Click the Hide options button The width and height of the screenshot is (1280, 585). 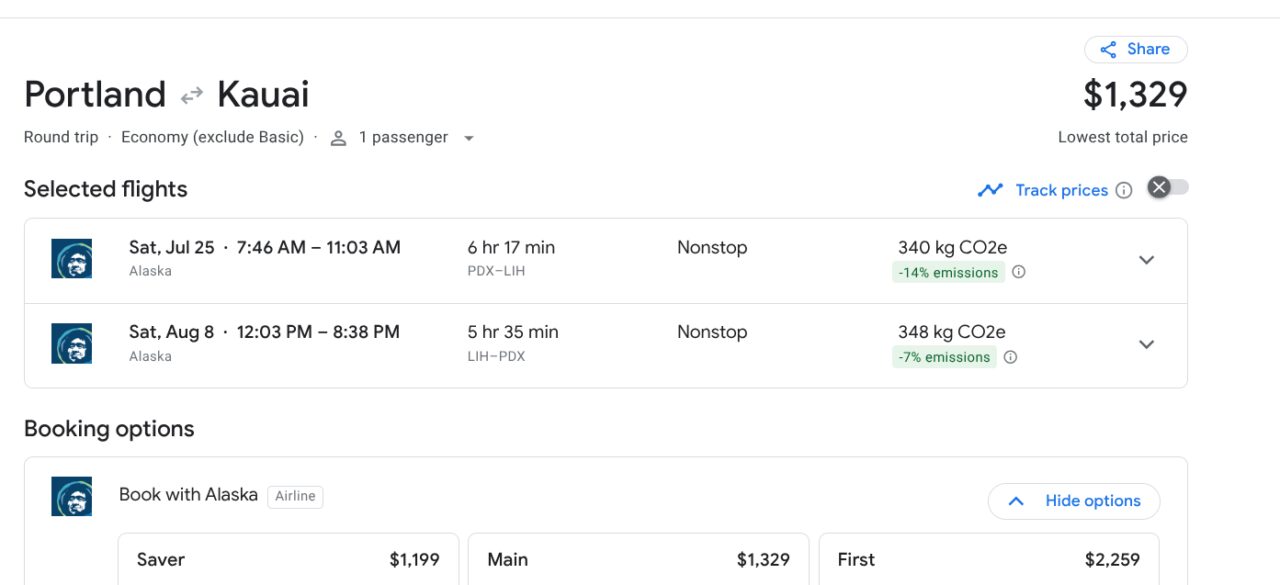(x=1074, y=501)
